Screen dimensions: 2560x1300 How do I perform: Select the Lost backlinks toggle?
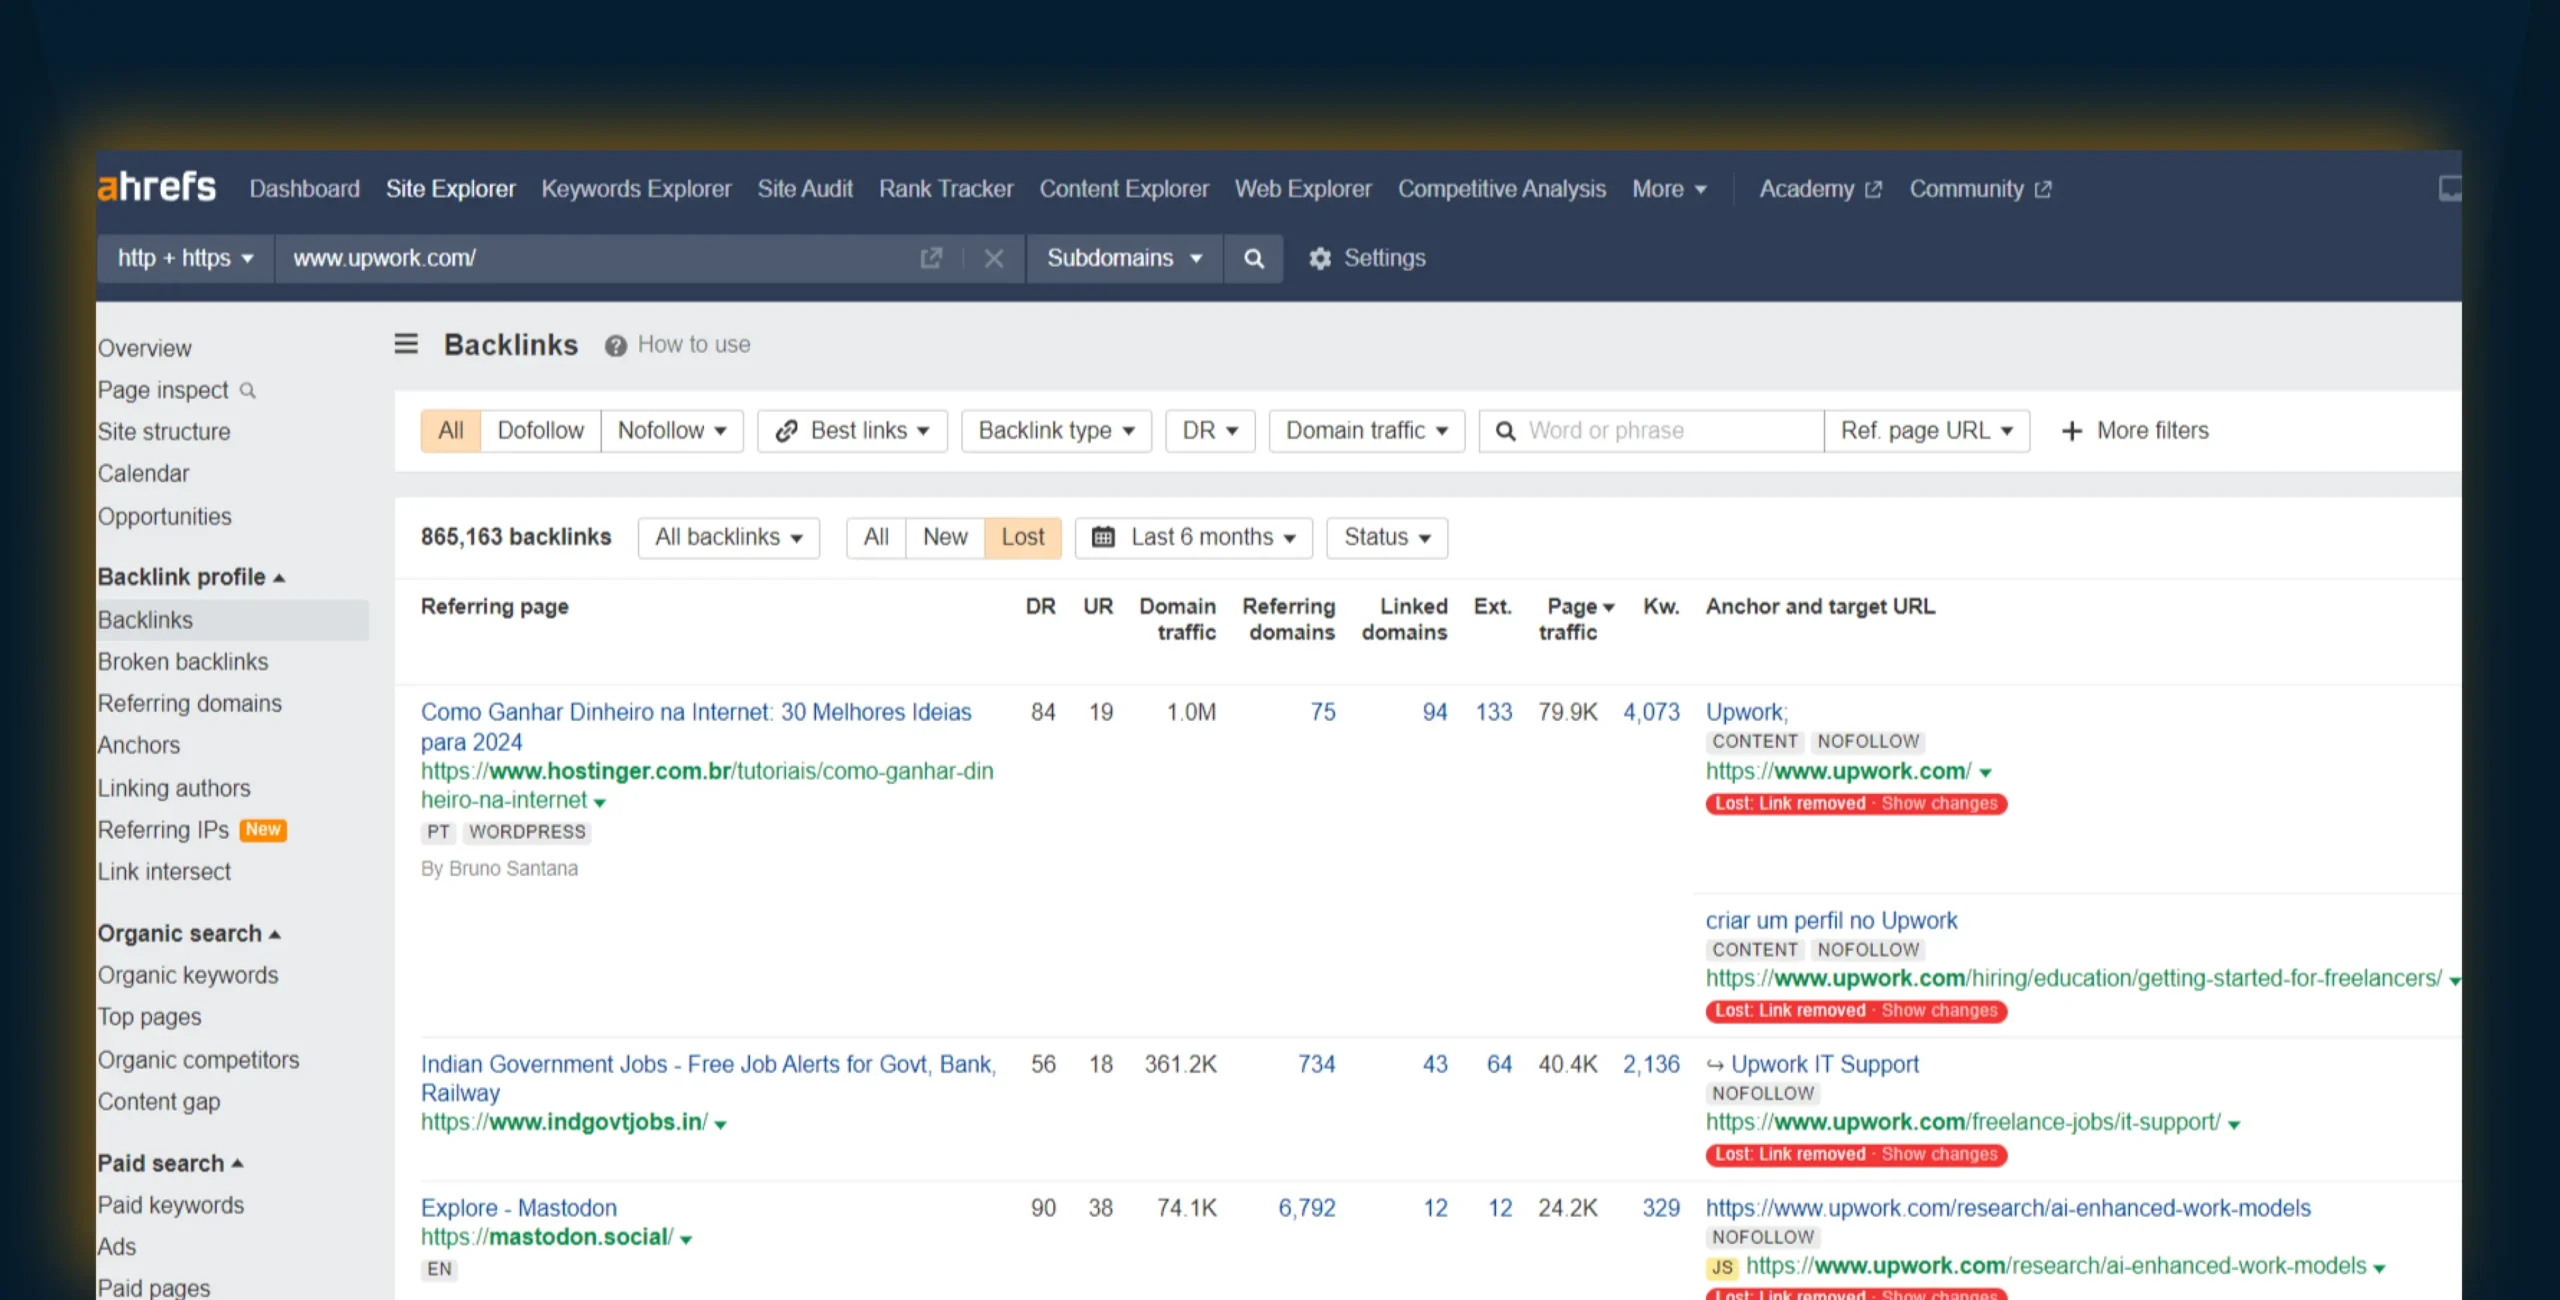tap(1022, 537)
